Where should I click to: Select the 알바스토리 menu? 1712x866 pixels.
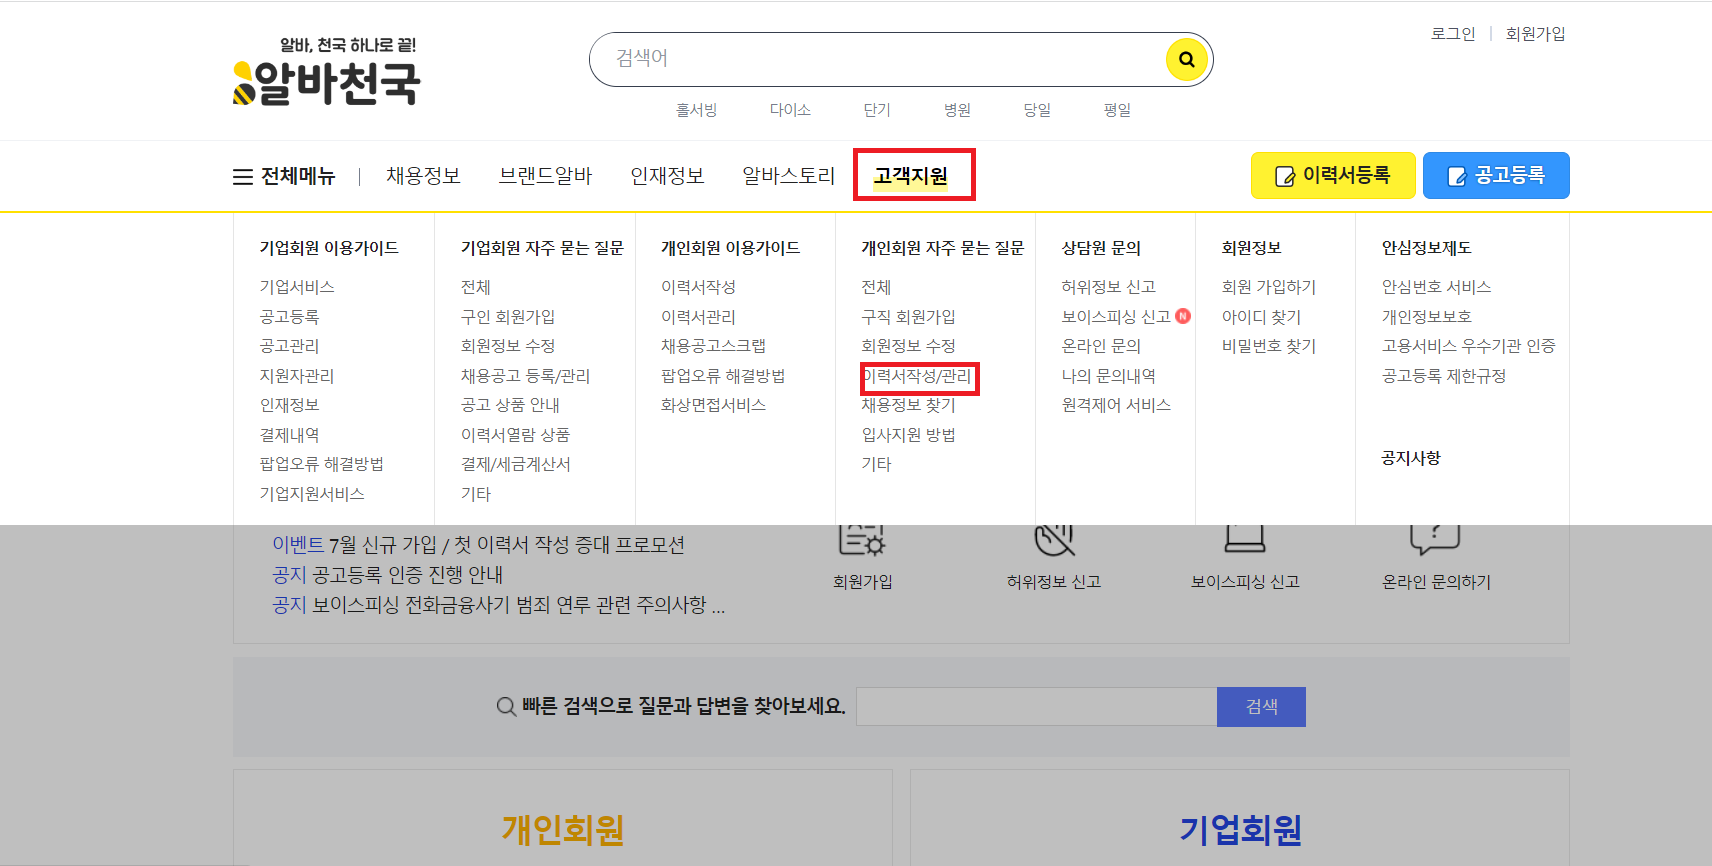click(788, 176)
